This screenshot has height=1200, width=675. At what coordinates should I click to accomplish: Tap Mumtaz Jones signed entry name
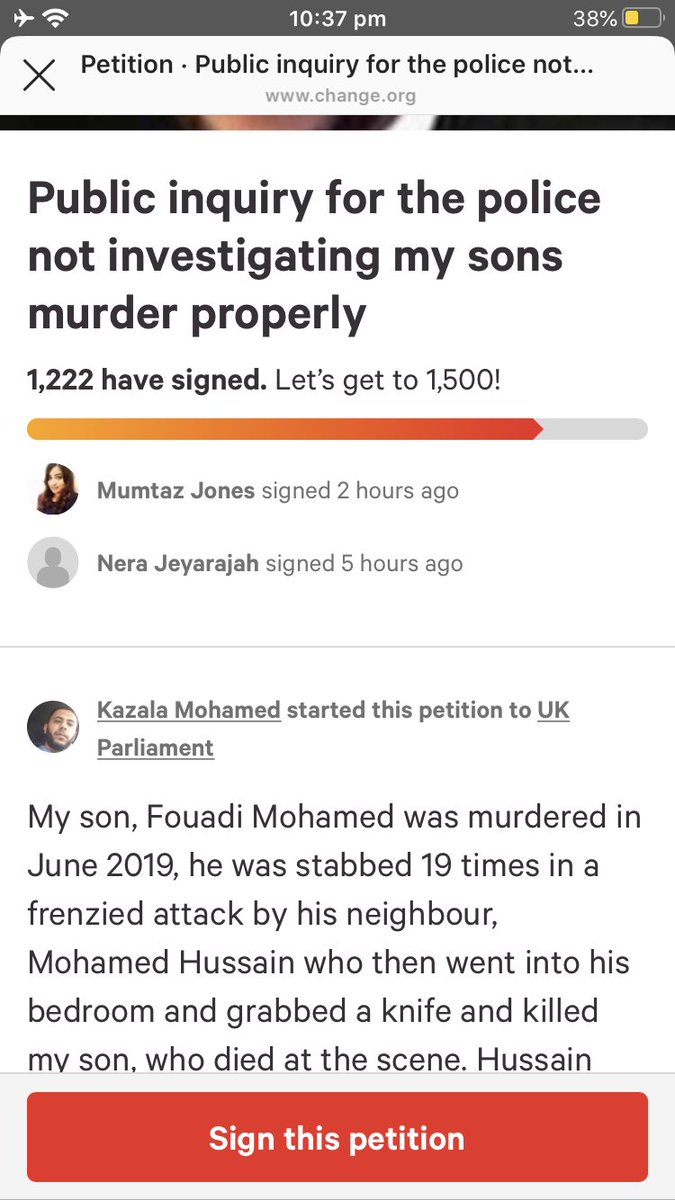(x=176, y=491)
